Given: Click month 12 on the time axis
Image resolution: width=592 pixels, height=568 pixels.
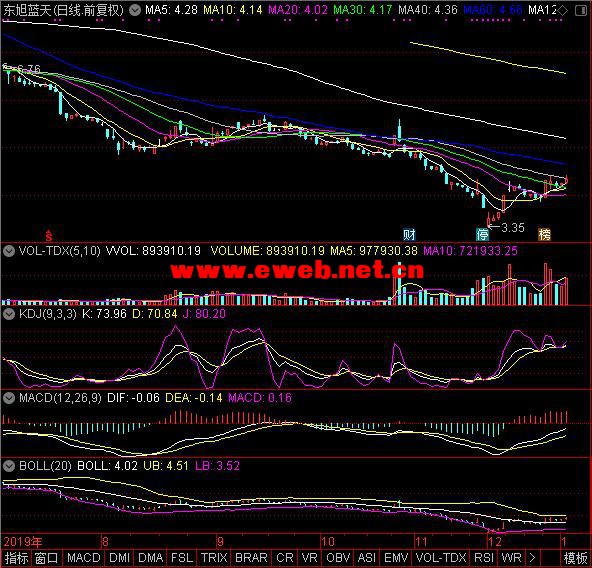Looking at the screenshot, I should (495, 542).
